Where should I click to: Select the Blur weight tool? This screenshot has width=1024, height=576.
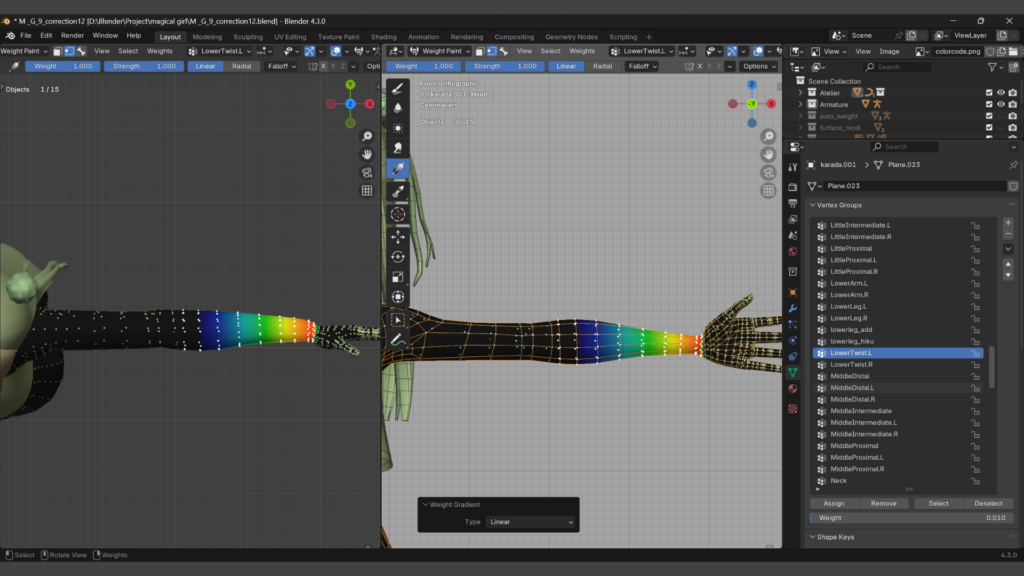coord(398,108)
